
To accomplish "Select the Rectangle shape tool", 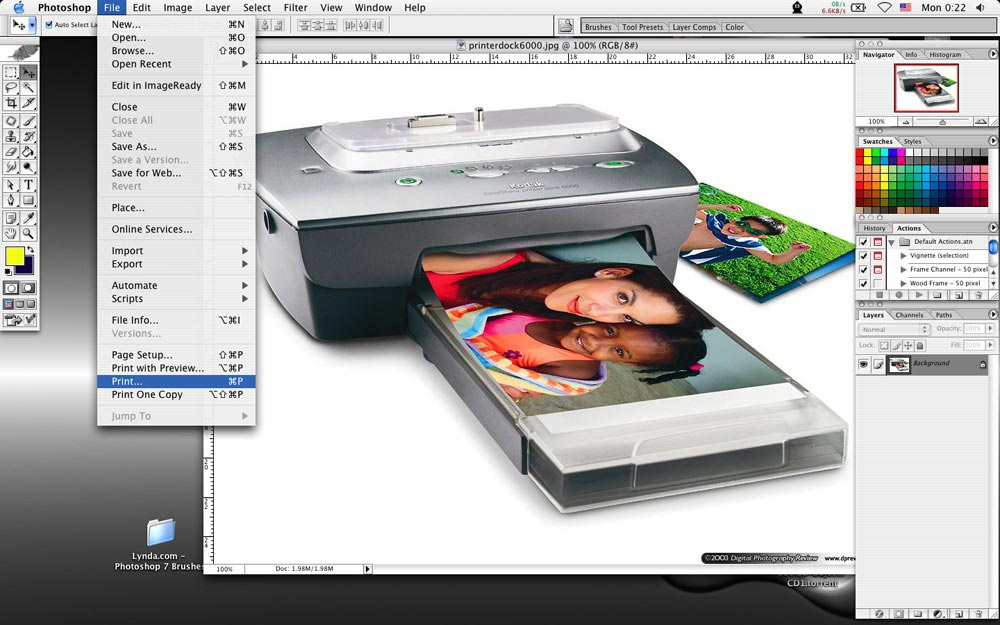I will (x=28, y=200).
